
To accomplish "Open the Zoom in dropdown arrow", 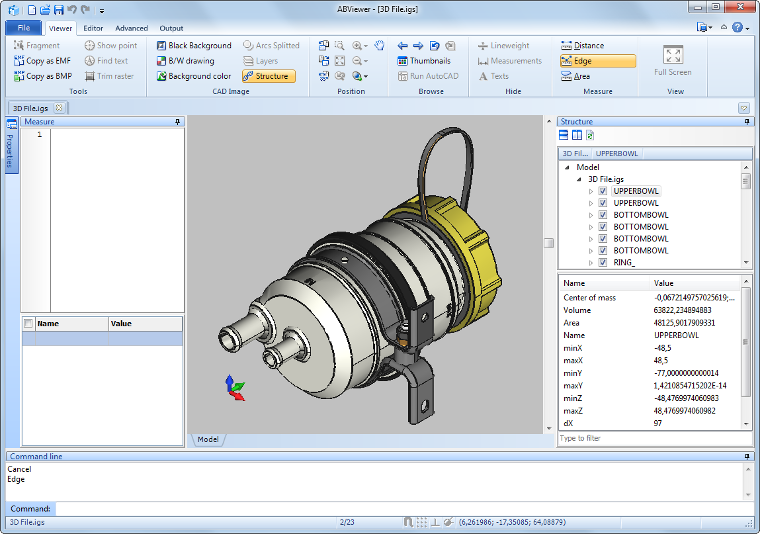I will (365, 46).
